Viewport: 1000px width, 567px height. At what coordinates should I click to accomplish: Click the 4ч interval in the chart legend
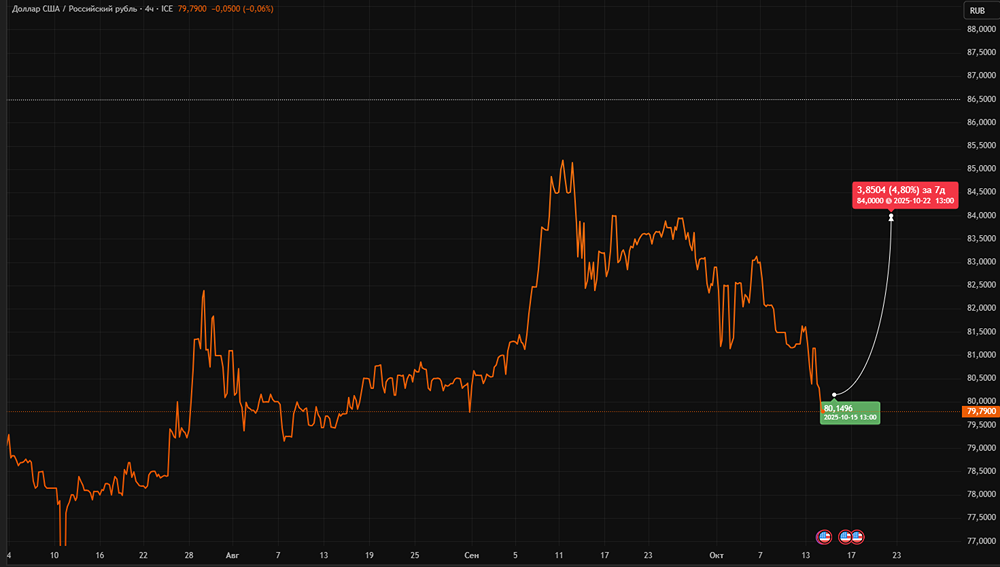(x=149, y=9)
